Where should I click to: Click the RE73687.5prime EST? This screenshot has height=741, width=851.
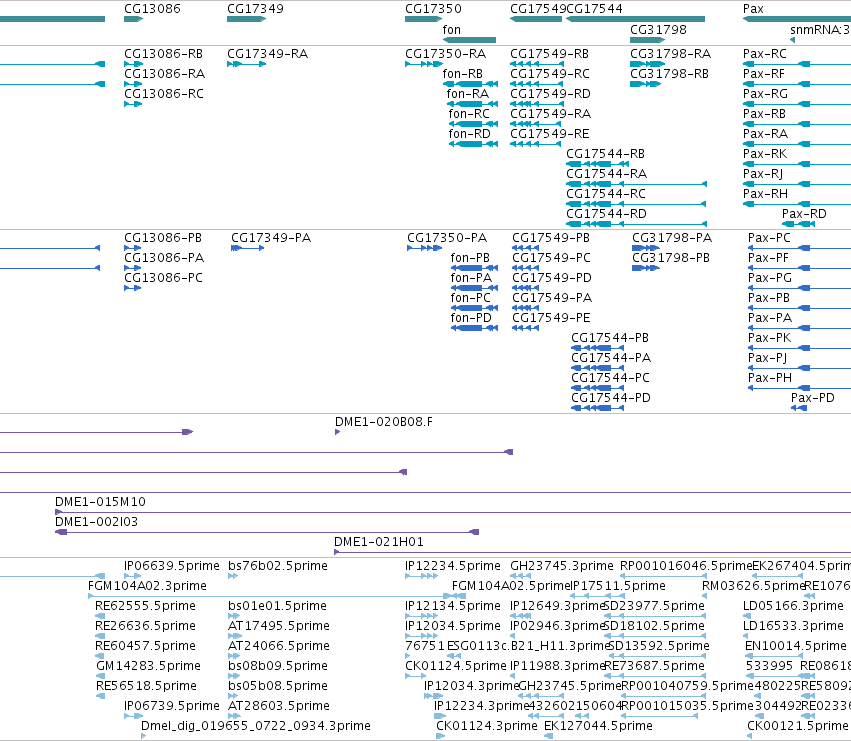656,676
